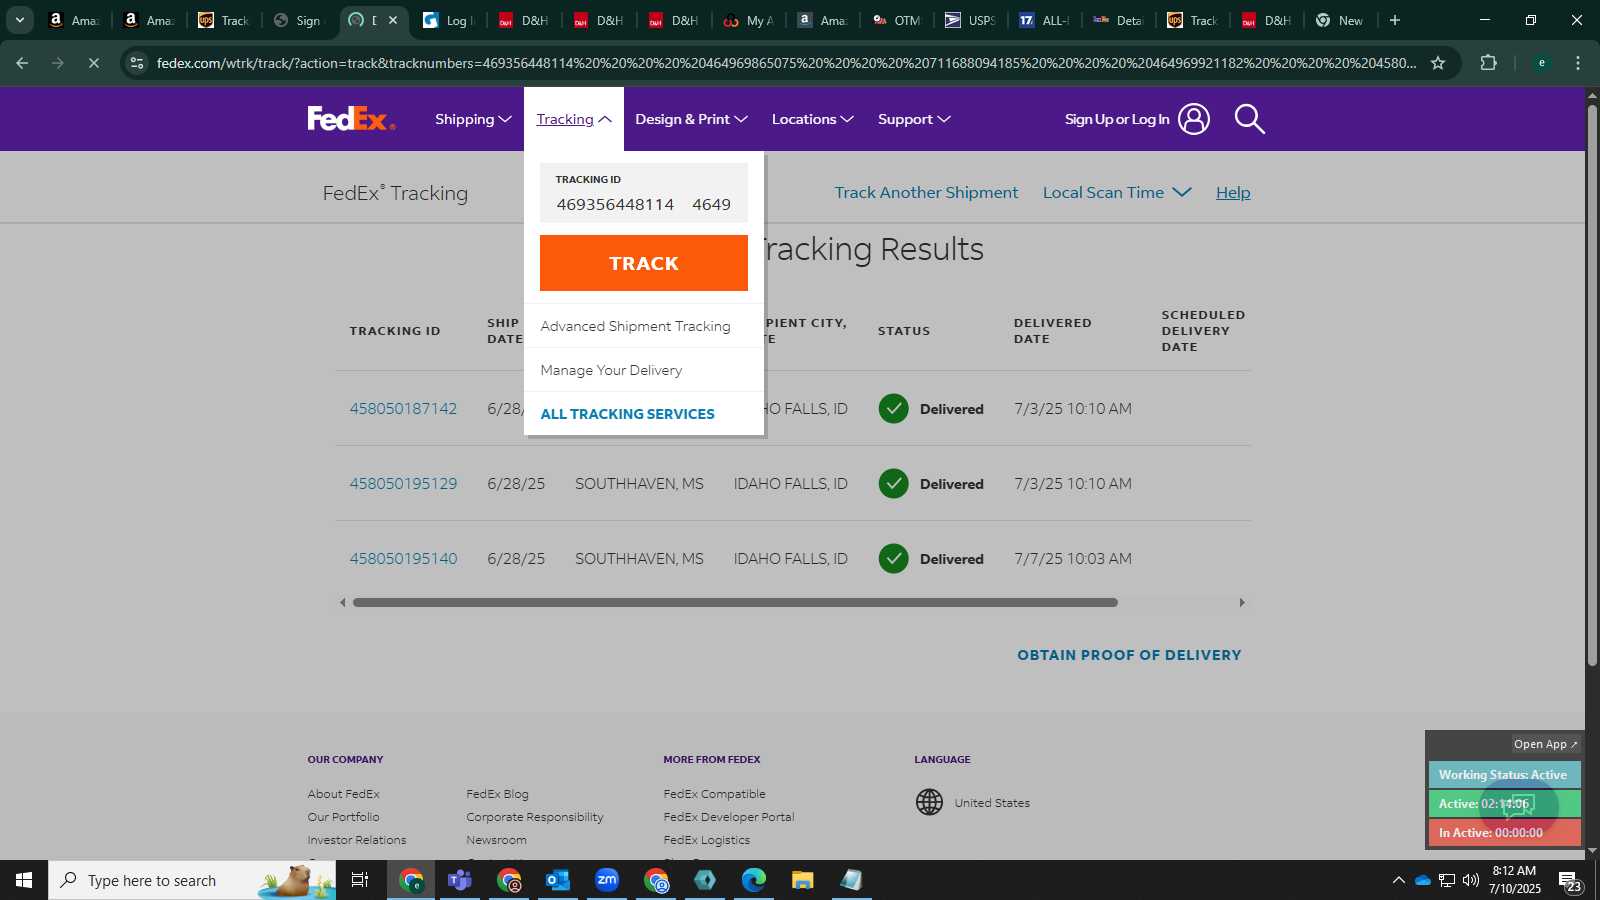Open Local Scan Time dropdown
This screenshot has height=900, width=1600.
[x=1117, y=192]
